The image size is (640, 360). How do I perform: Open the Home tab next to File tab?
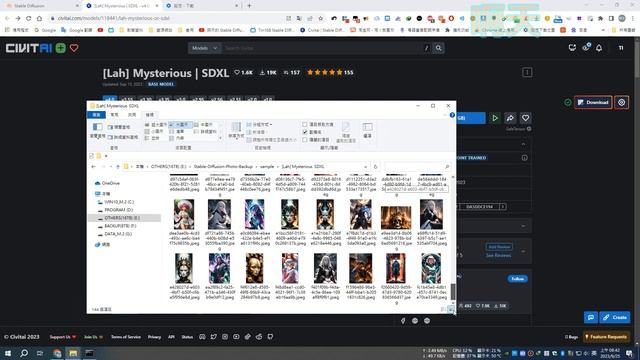[x=114, y=115]
